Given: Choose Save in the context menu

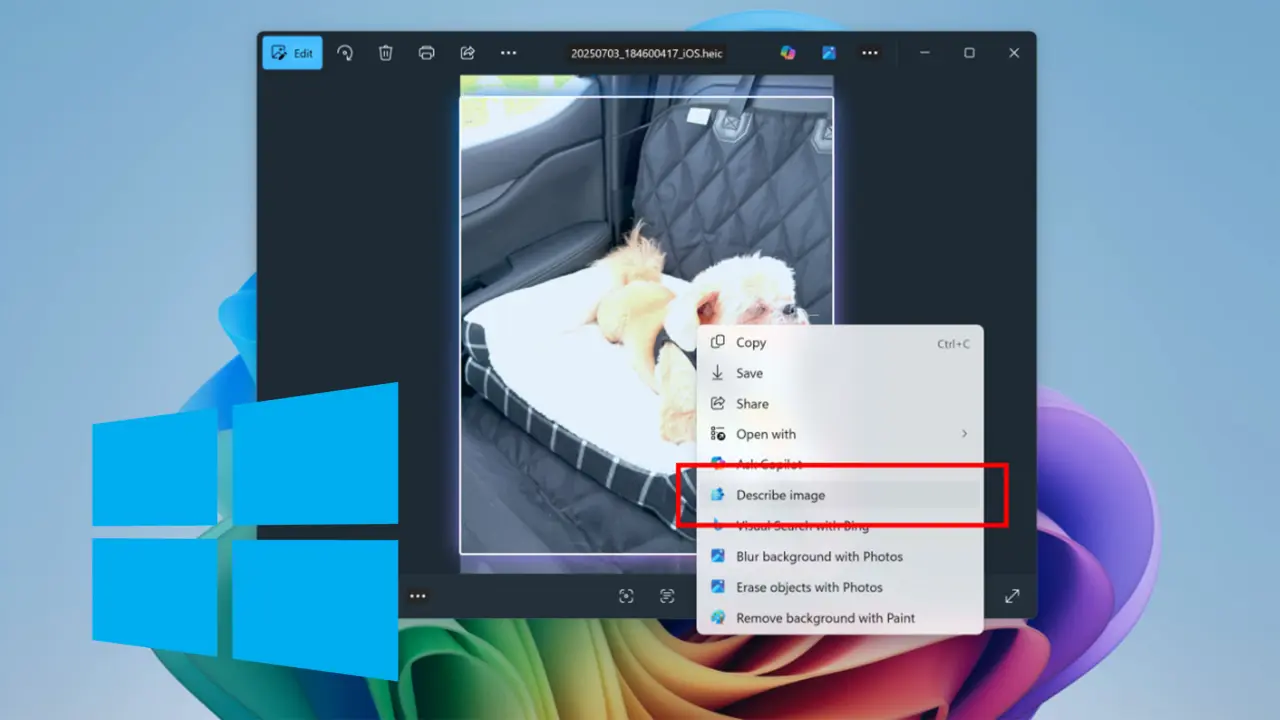Looking at the screenshot, I should pos(749,373).
